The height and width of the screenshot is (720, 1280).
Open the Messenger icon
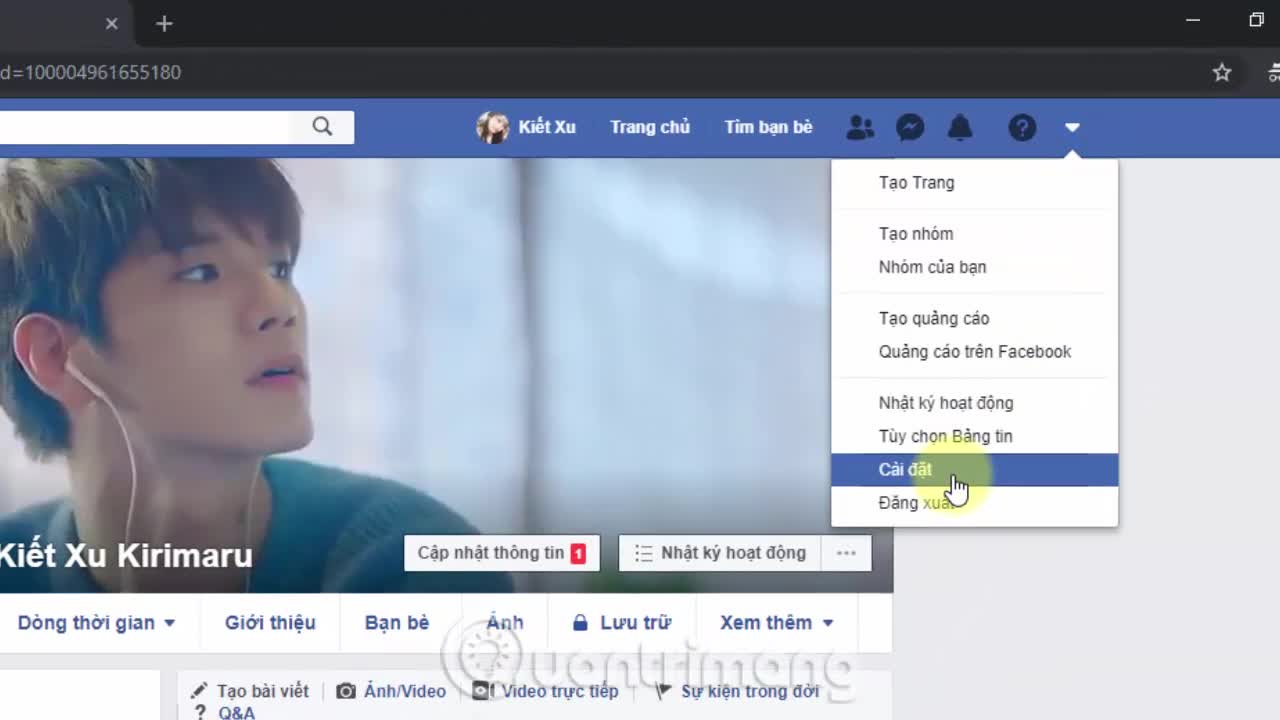click(910, 127)
